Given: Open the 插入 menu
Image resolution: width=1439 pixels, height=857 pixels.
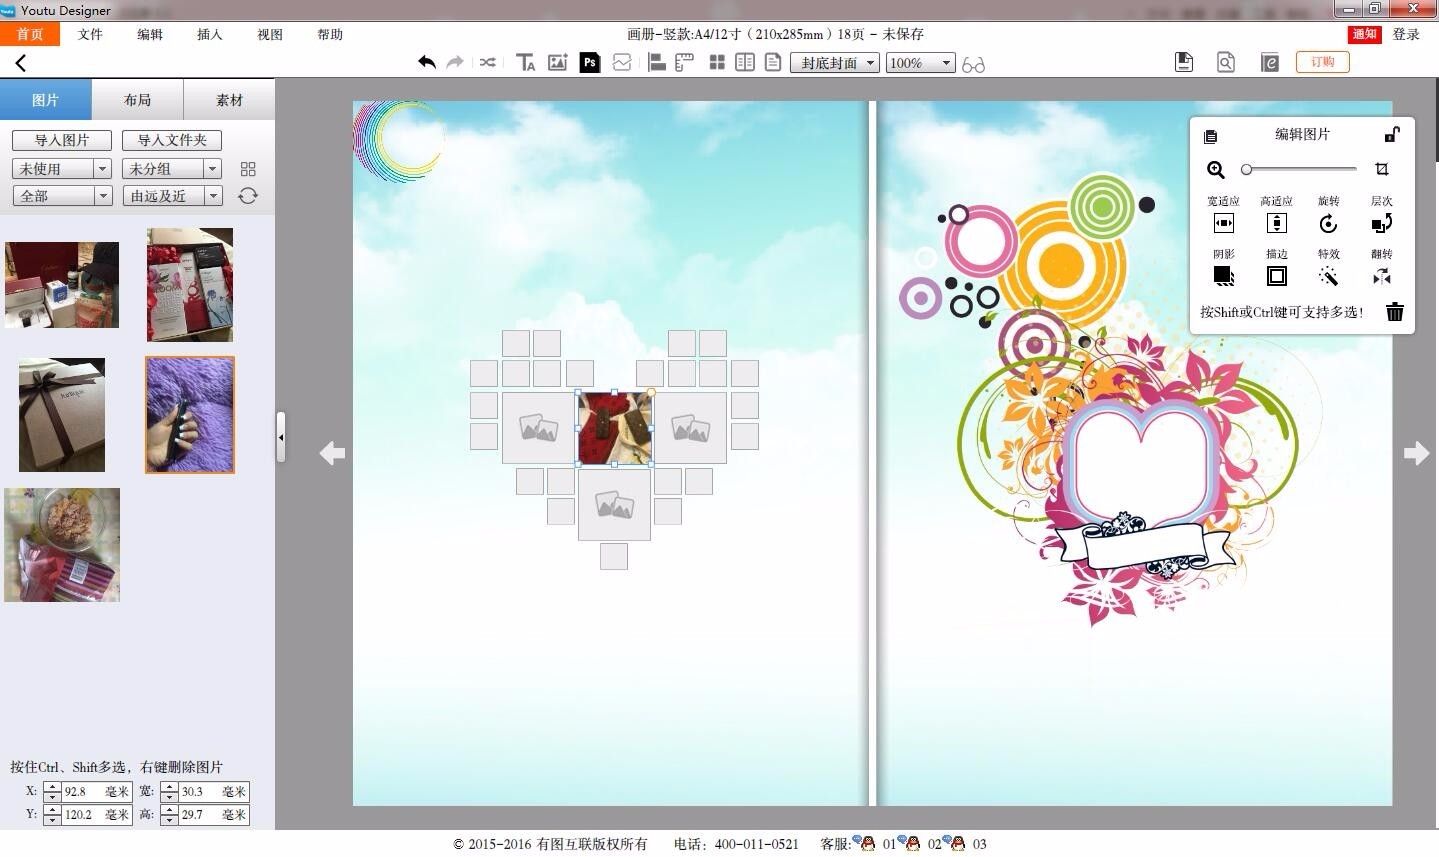Looking at the screenshot, I should [x=210, y=34].
